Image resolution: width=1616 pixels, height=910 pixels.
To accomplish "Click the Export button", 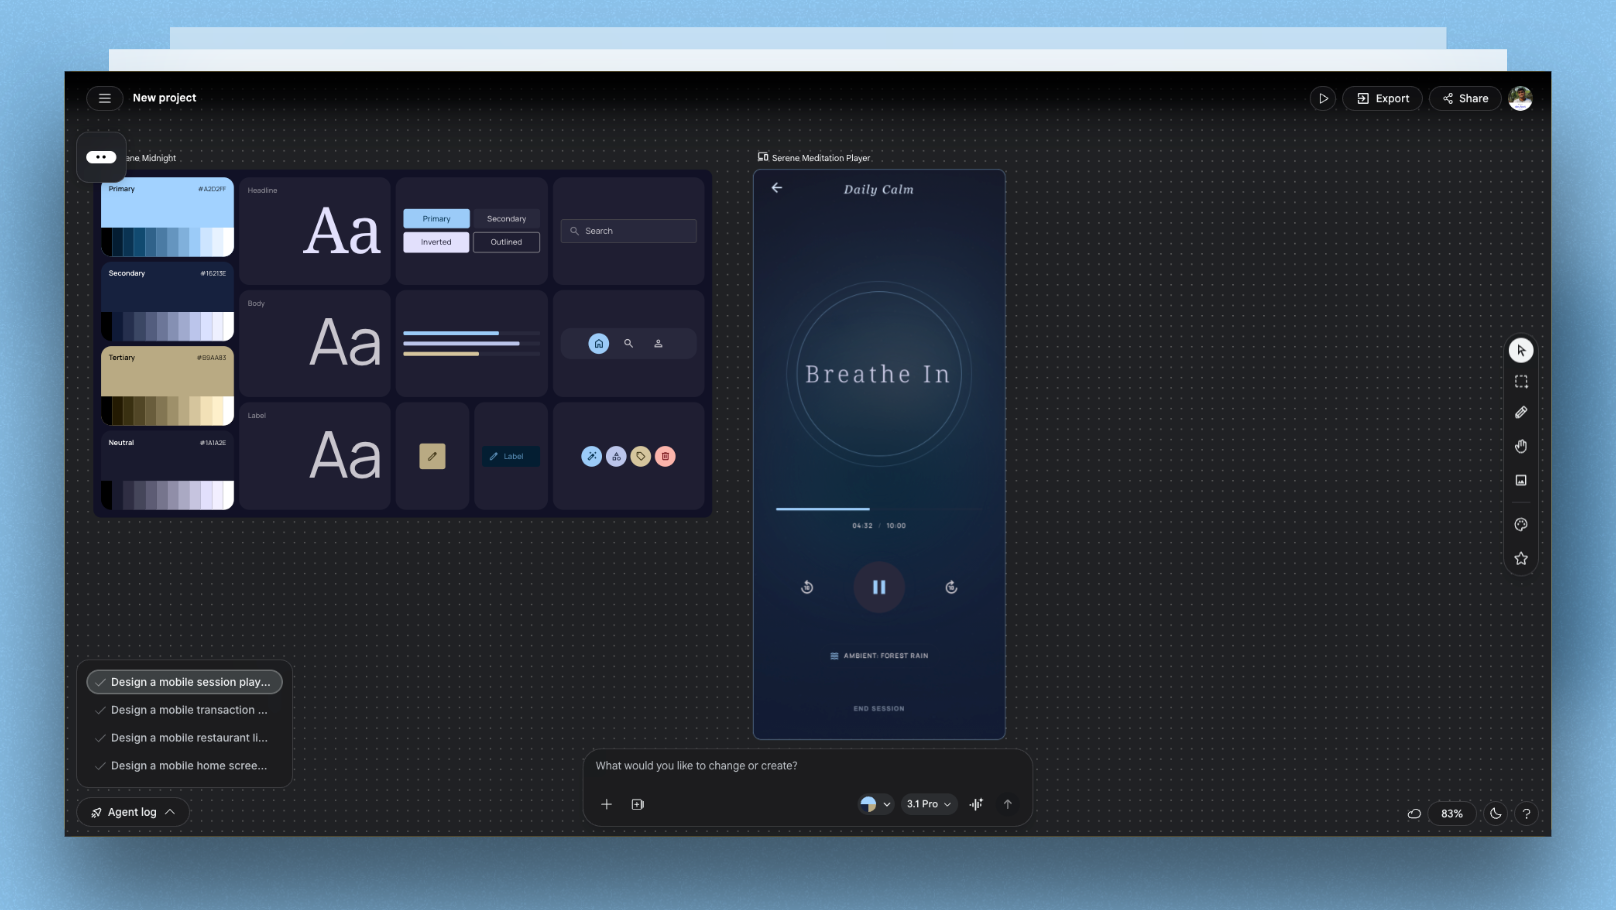I will coord(1382,98).
